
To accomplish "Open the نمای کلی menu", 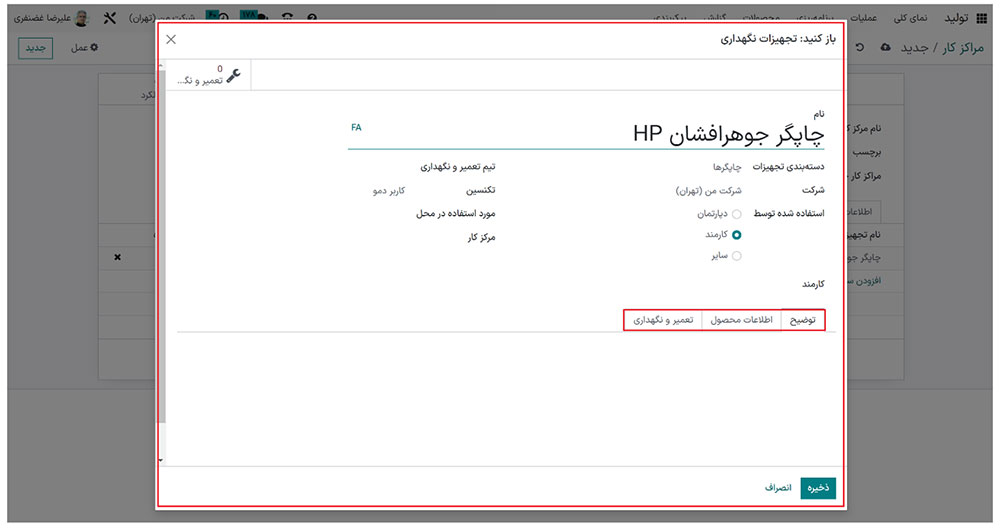I will pyautogui.click(x=910, y=19).
